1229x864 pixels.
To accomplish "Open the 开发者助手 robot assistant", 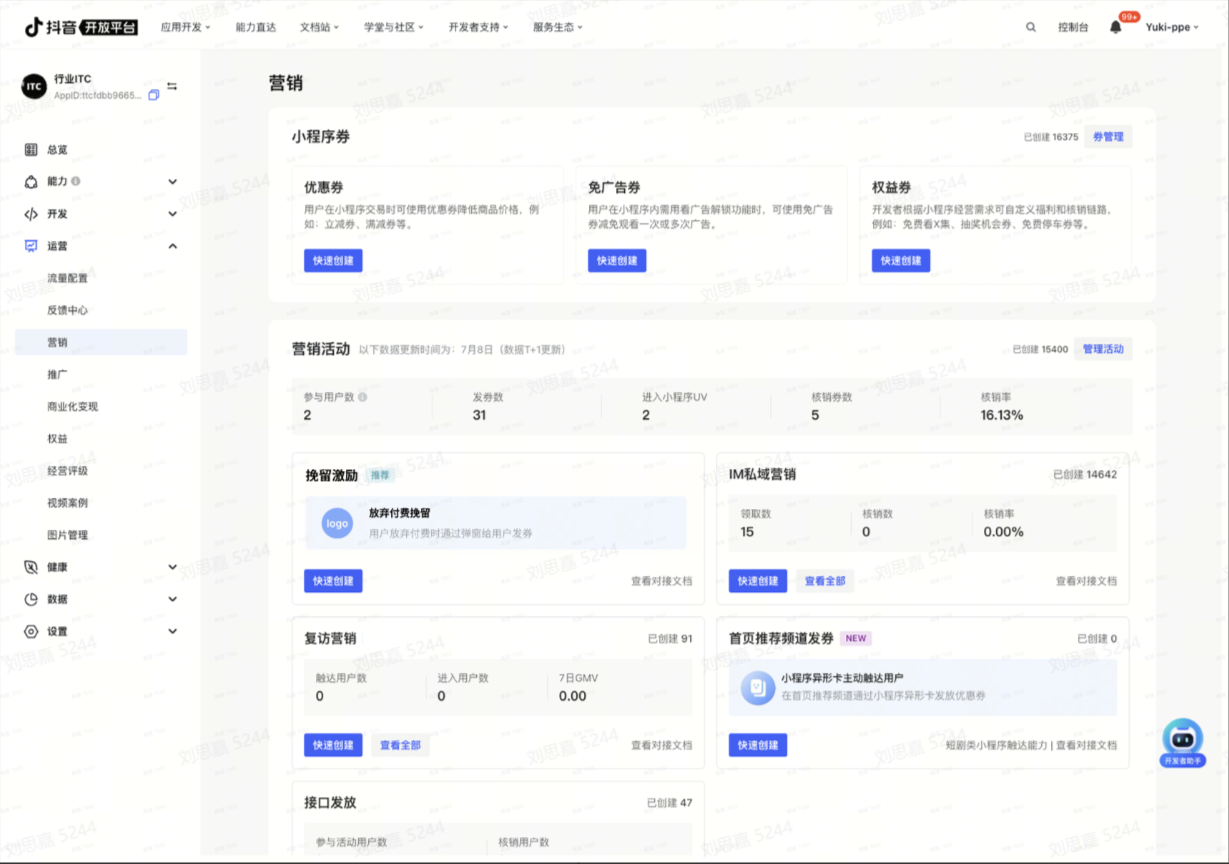I will [x=1182, y=742].
